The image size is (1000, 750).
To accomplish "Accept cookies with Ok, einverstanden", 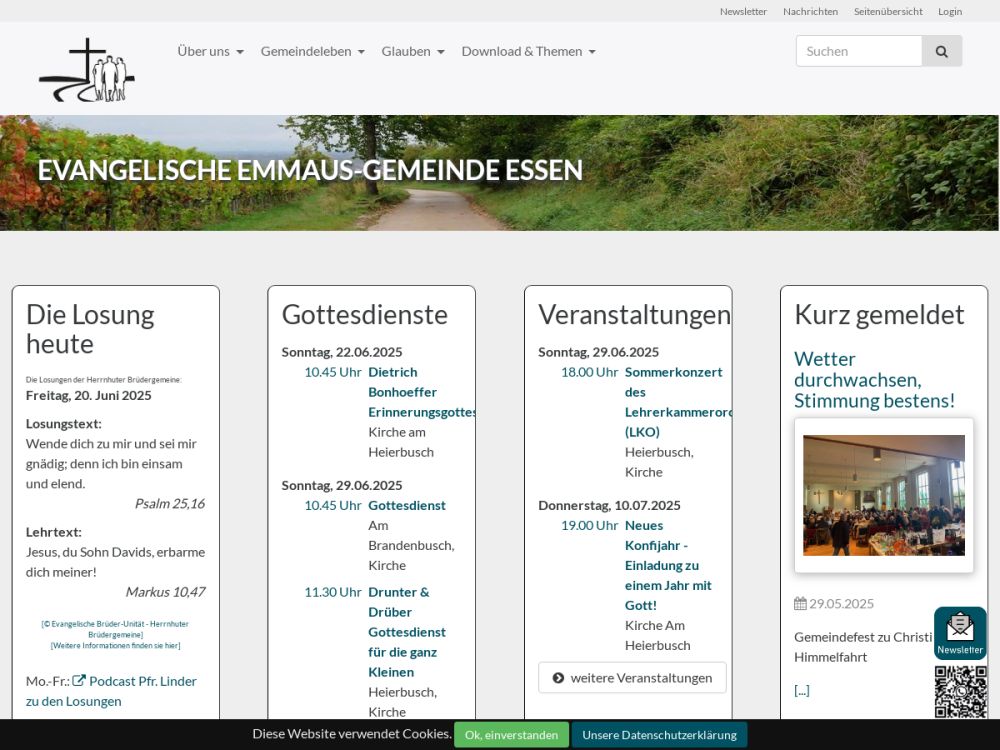I will coord(511,735).
